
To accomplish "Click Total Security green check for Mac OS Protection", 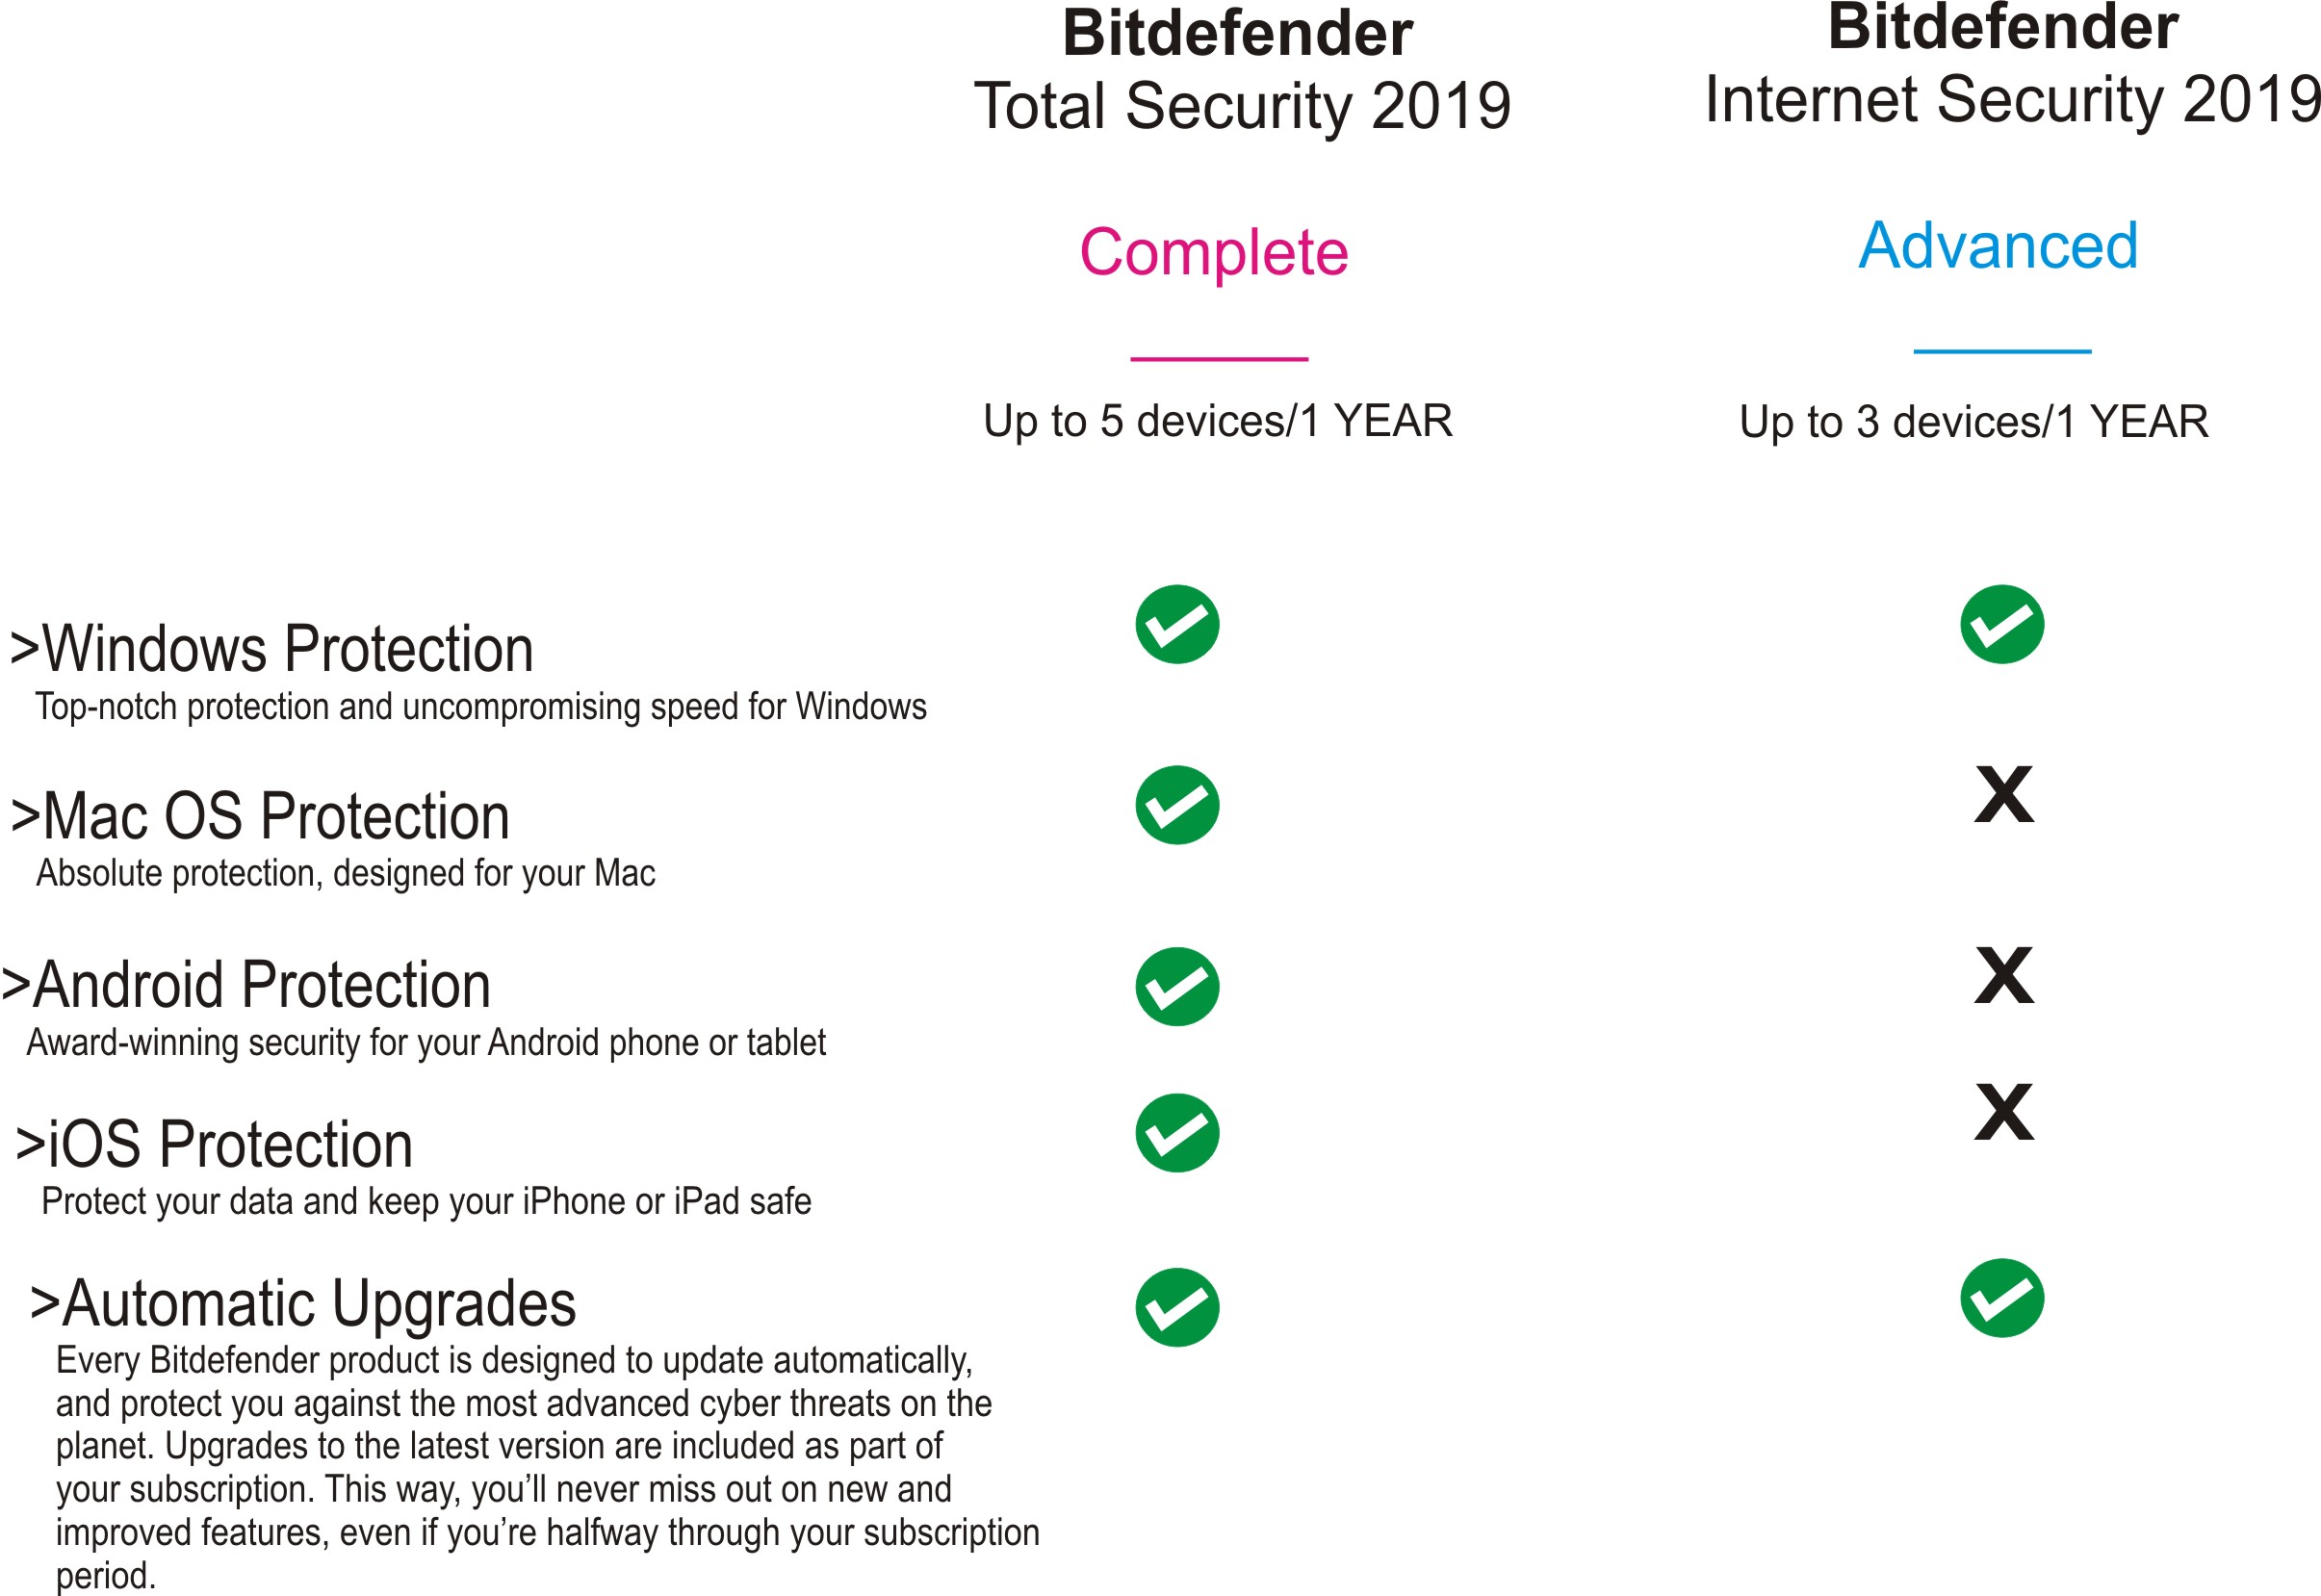I will (1177, 805).
